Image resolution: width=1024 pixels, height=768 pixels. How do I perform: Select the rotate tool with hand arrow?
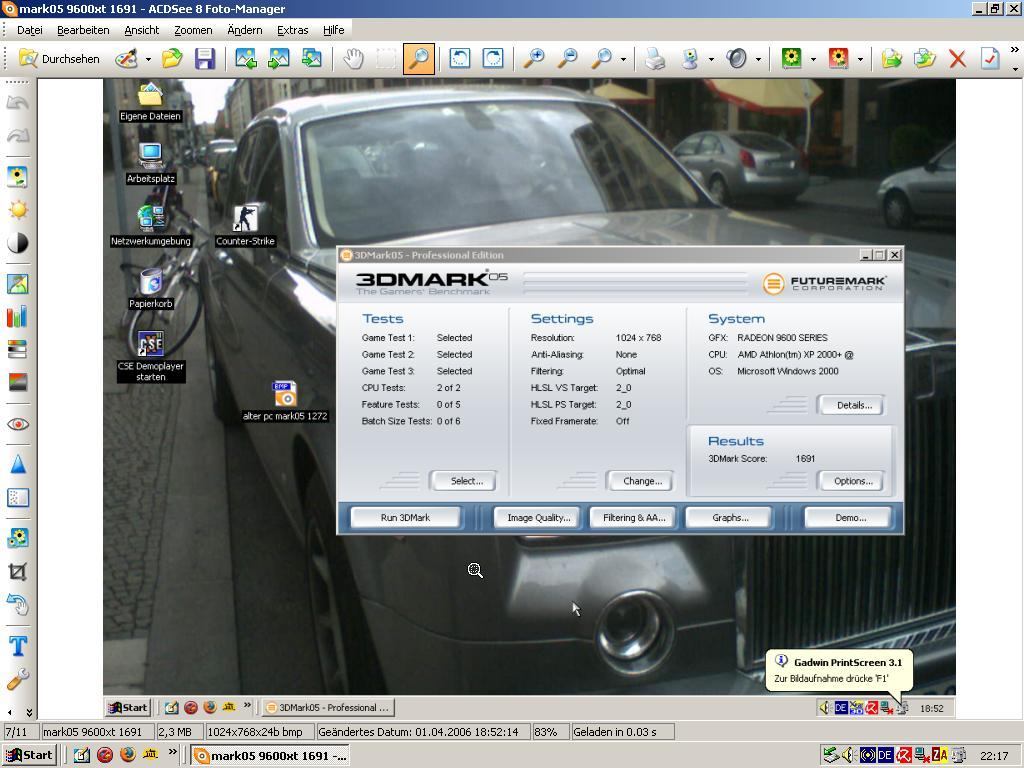click(x=18, y=605)
